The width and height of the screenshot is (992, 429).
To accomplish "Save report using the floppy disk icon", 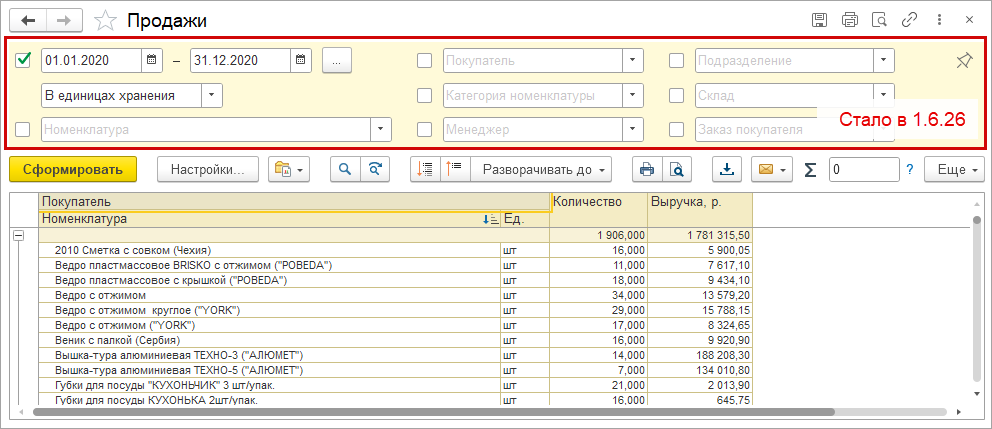I will (820, 20).
